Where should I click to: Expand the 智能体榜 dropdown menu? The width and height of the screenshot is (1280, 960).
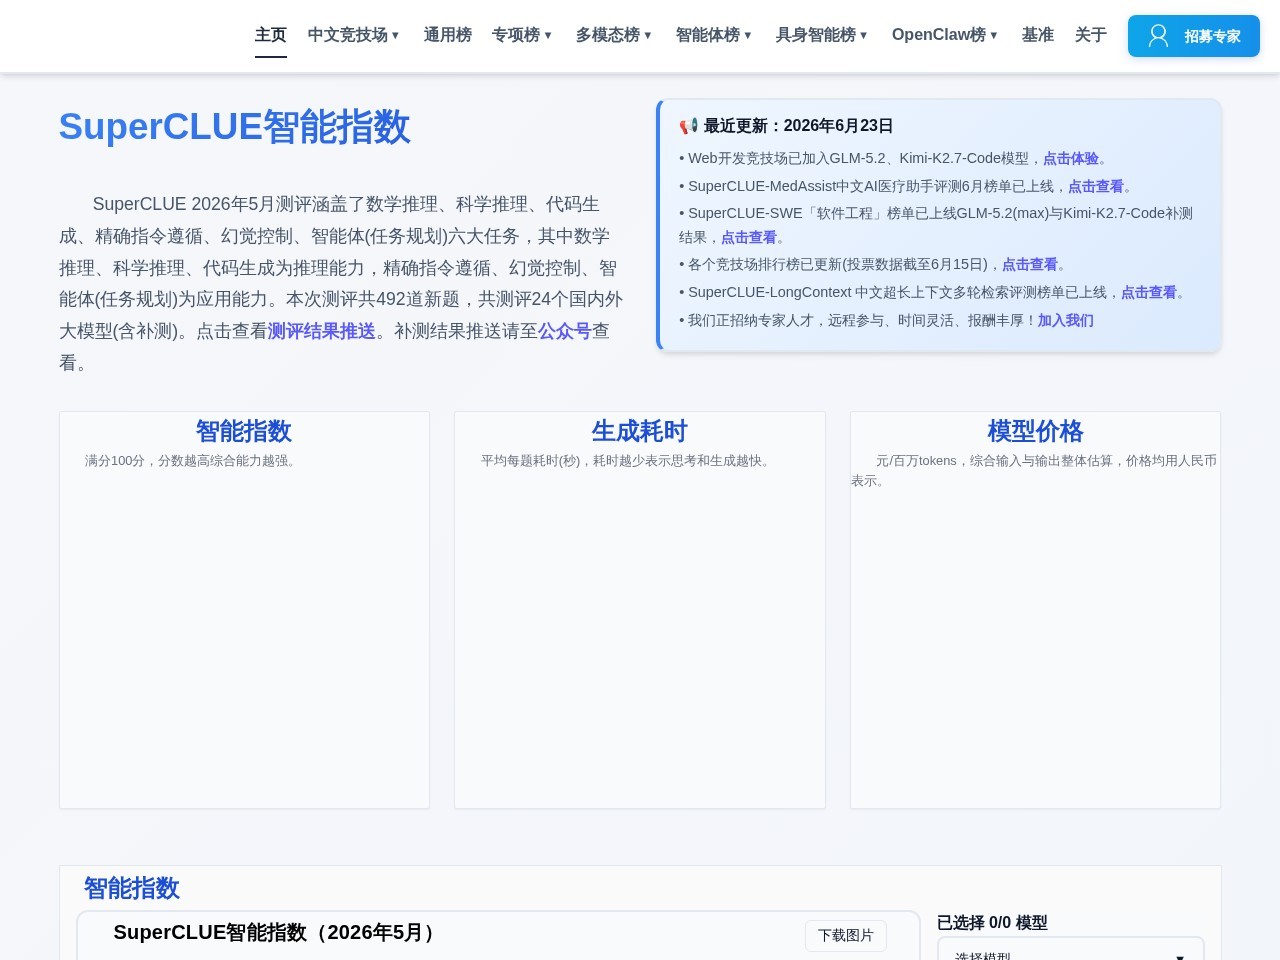(x=714, y=35)
